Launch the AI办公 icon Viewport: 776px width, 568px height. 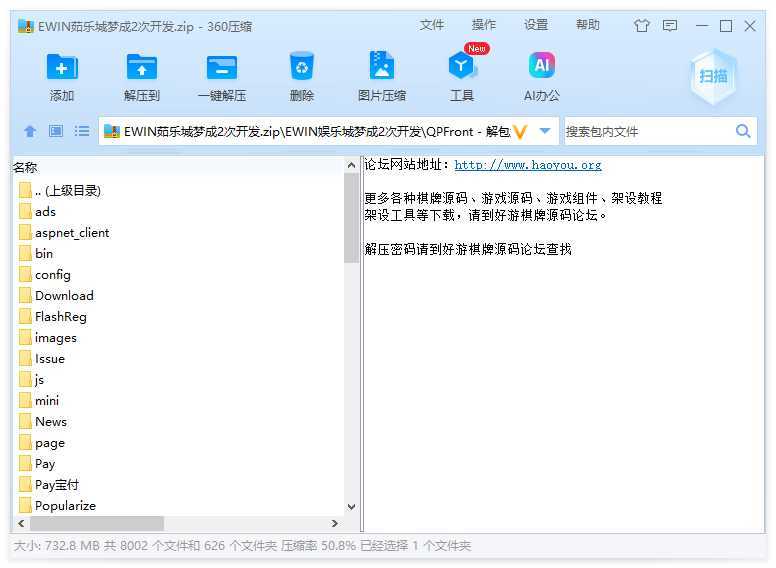point(542,65)
